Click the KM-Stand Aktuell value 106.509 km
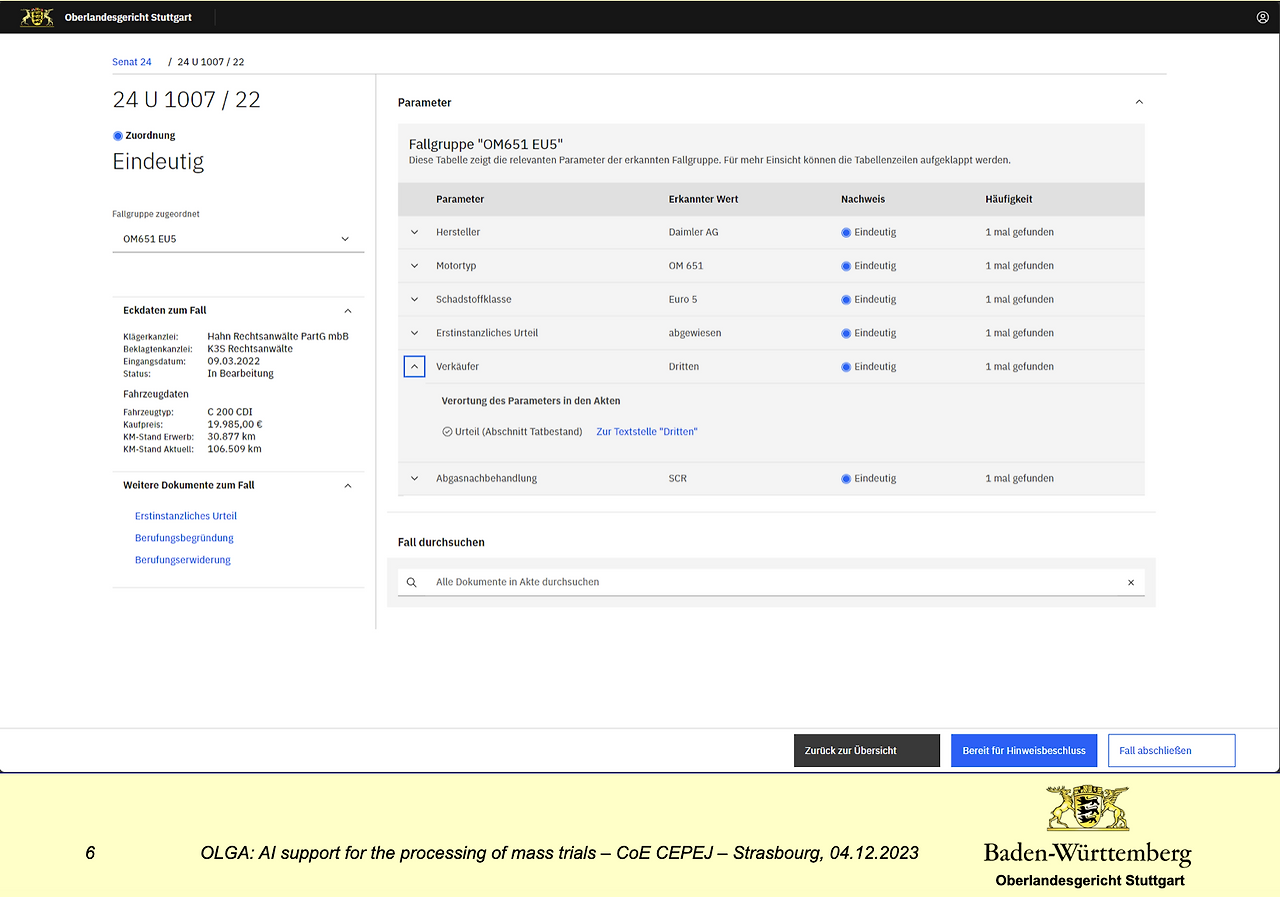This screenshot has width=1280, height=897. click(234, 449)
